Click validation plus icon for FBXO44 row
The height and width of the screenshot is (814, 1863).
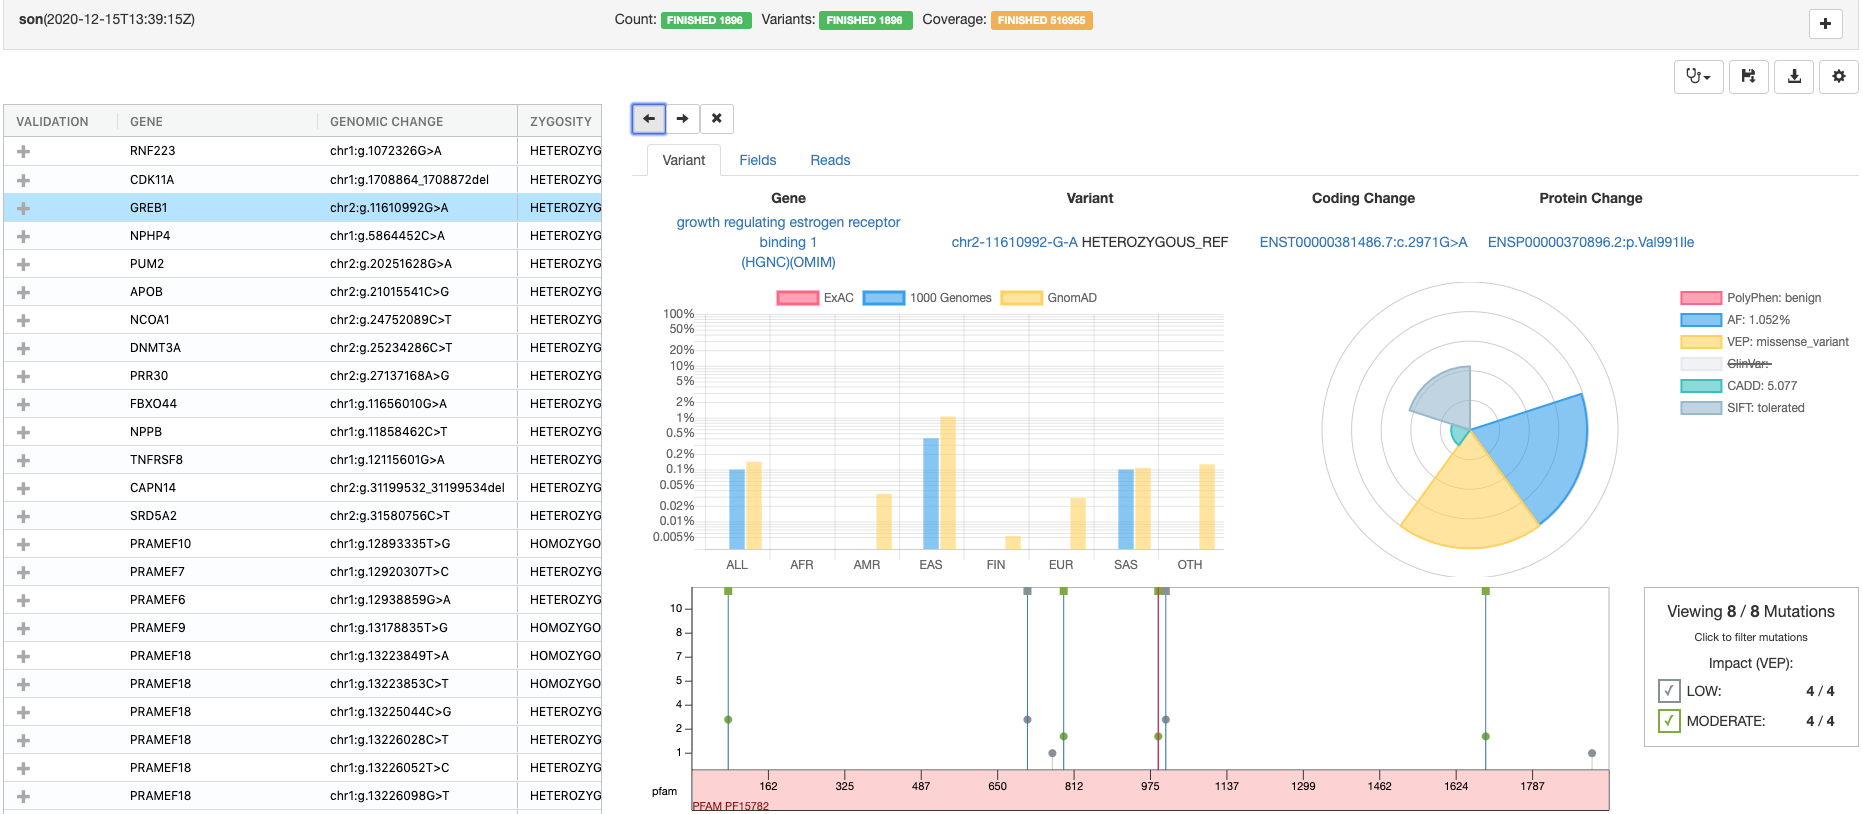pos(23,404)
